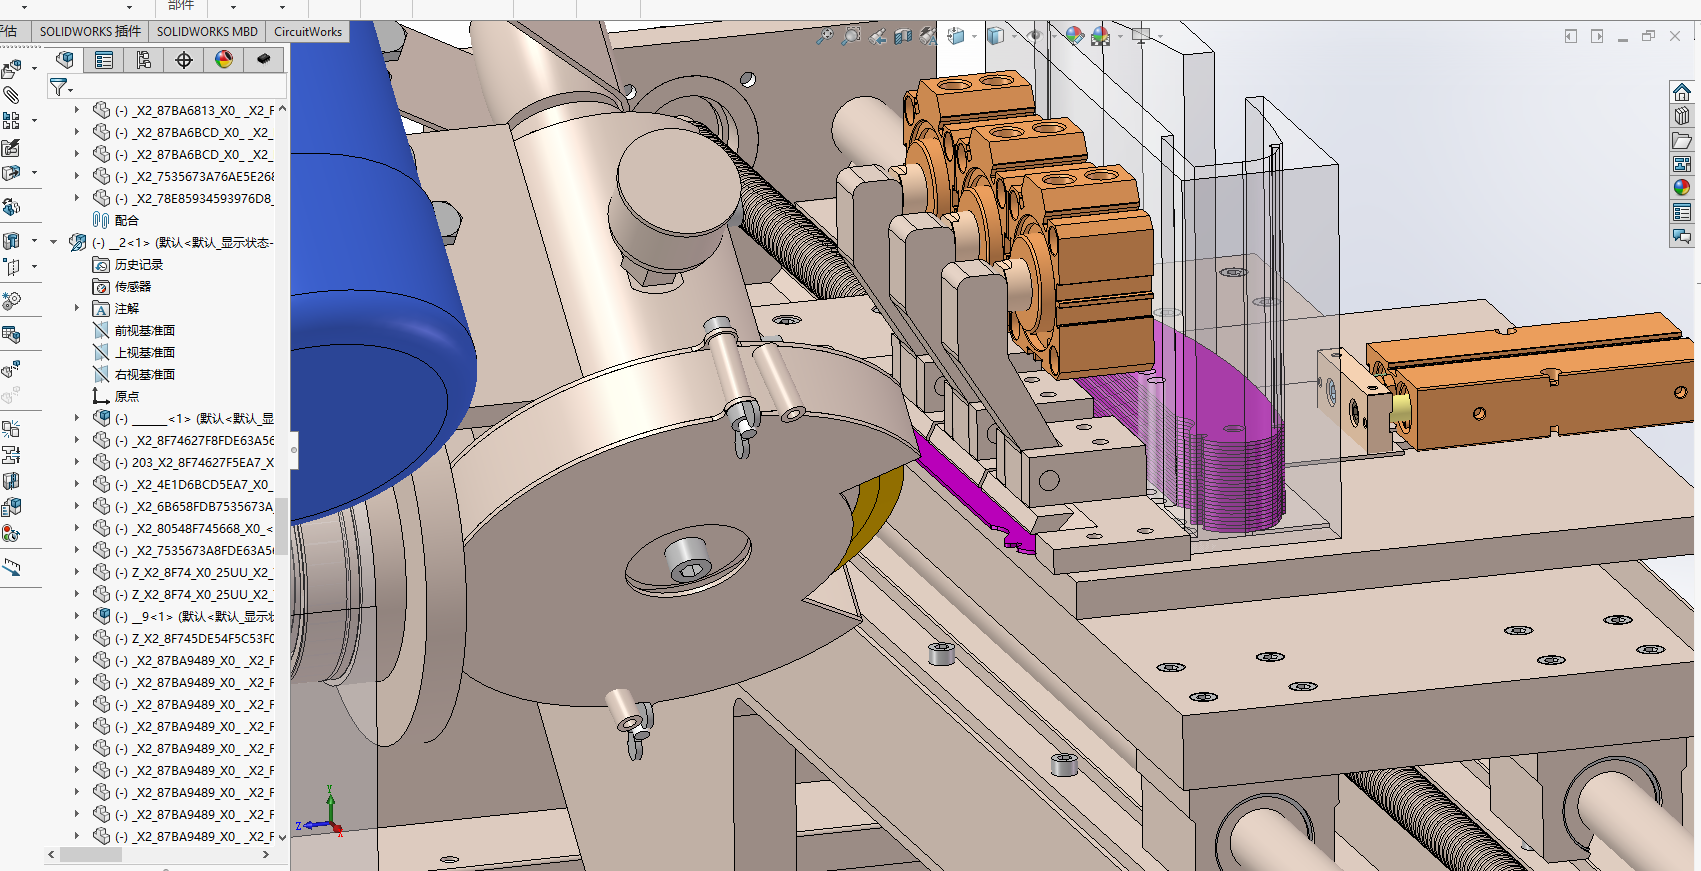
Task: Open the PropertyManager tab
Action: pyautogui.click(x=104, y=60)
